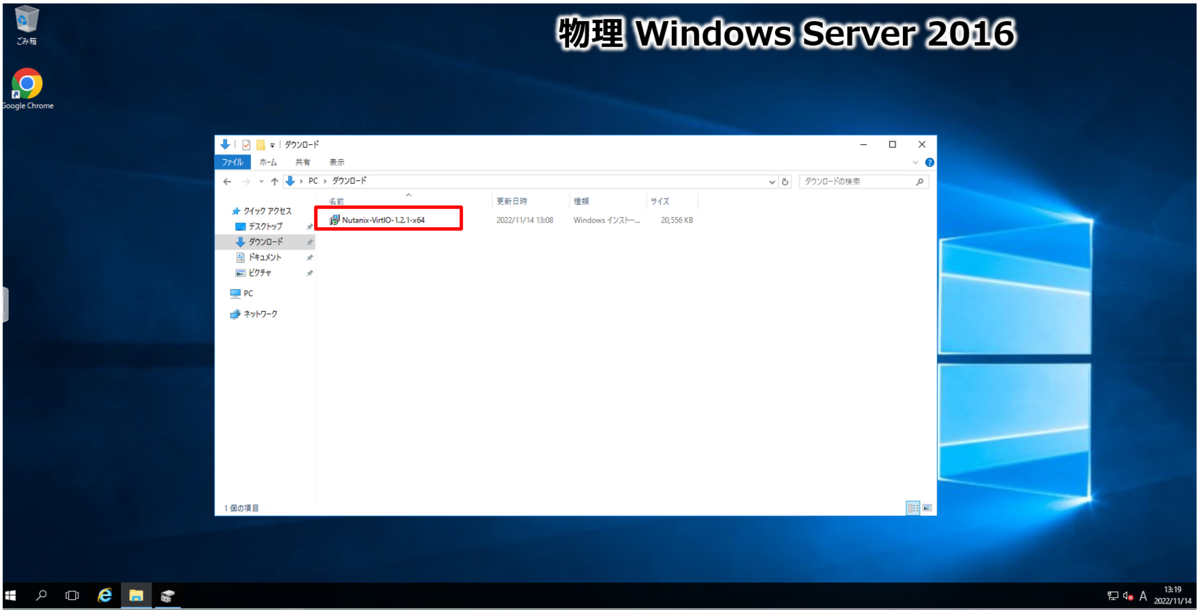Close the ダウンロード Explorer window
This screenshot has width=1200, height=613.
click(x=922, y=145)
